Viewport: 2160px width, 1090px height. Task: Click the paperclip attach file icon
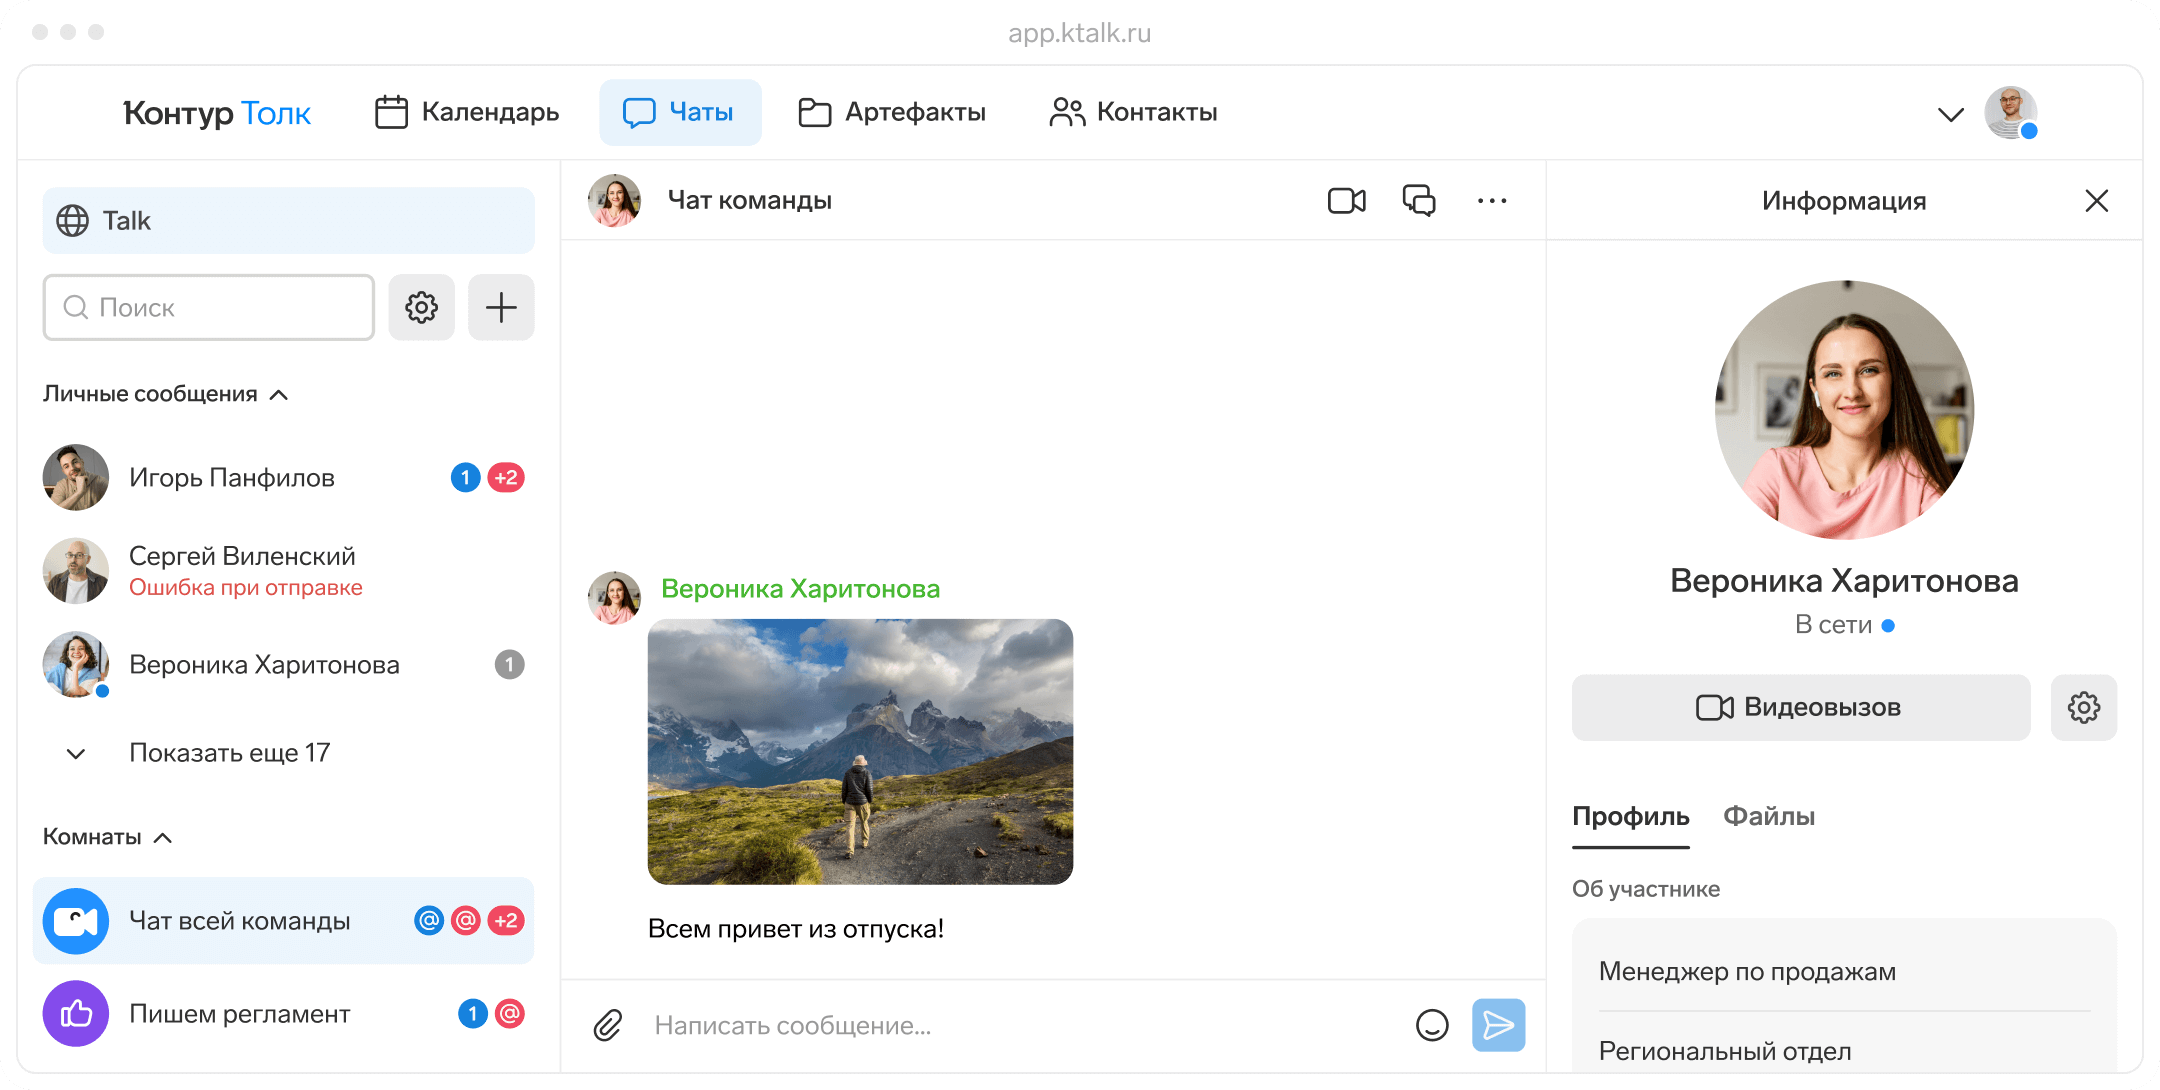click(x=608, y=1025)
